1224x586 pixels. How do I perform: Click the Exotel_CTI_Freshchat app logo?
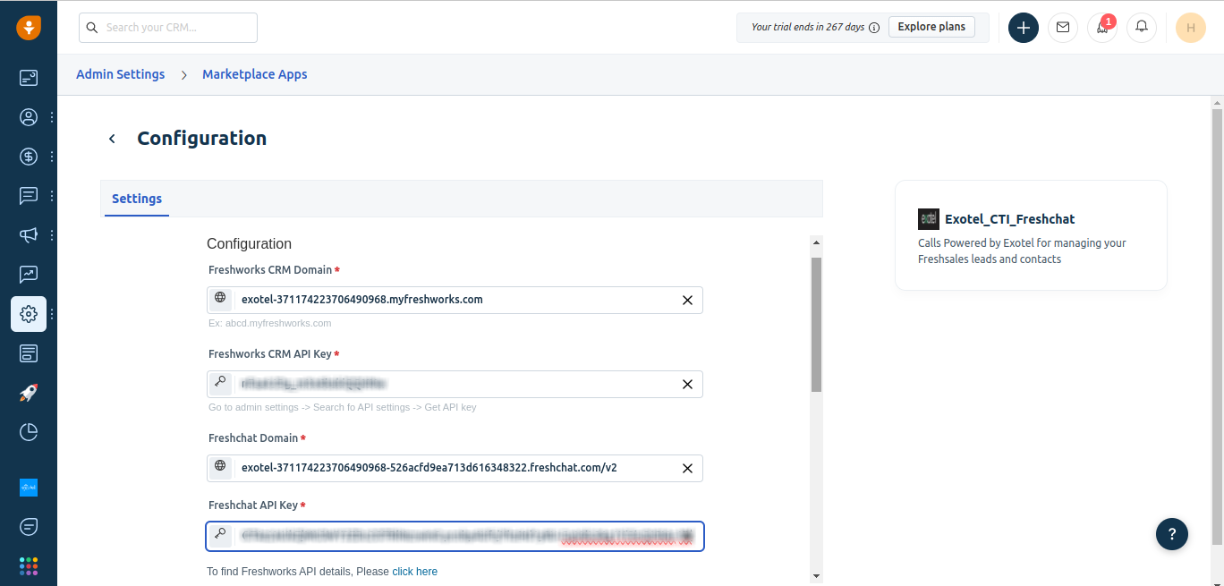click(x=928, y=219)
